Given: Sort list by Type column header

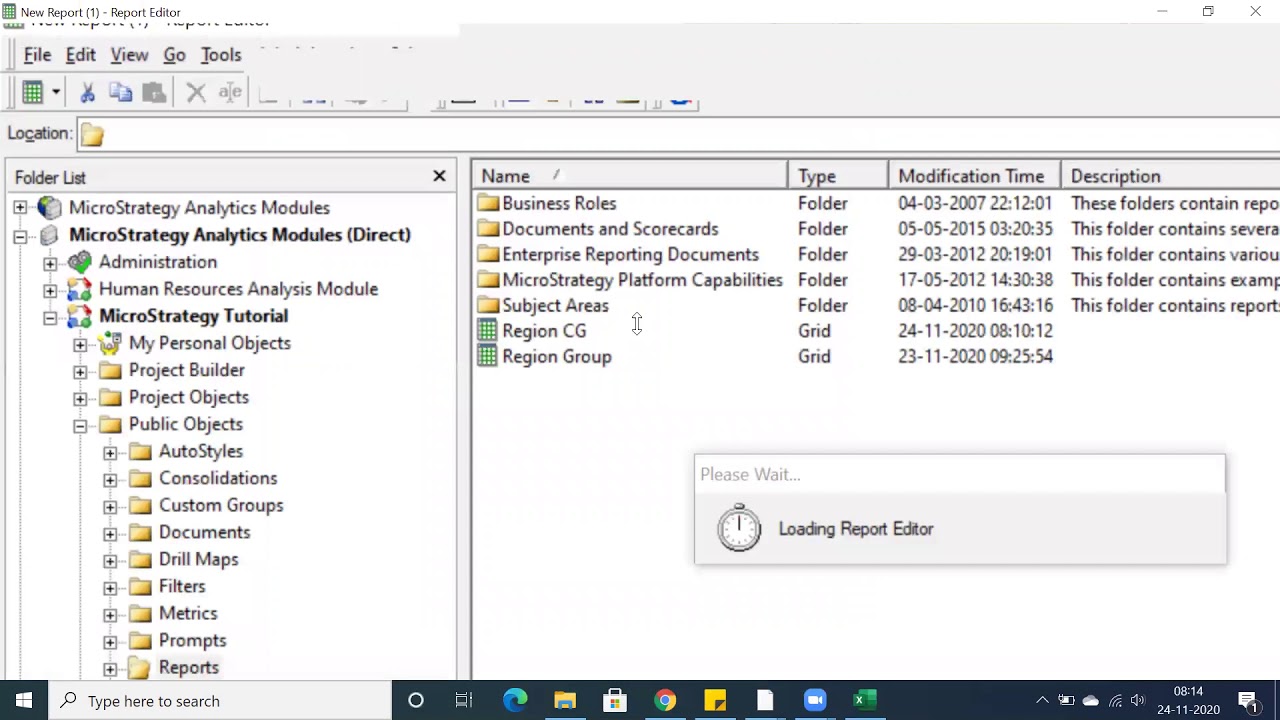Looking at the screenshot, I should click(838, 176).
